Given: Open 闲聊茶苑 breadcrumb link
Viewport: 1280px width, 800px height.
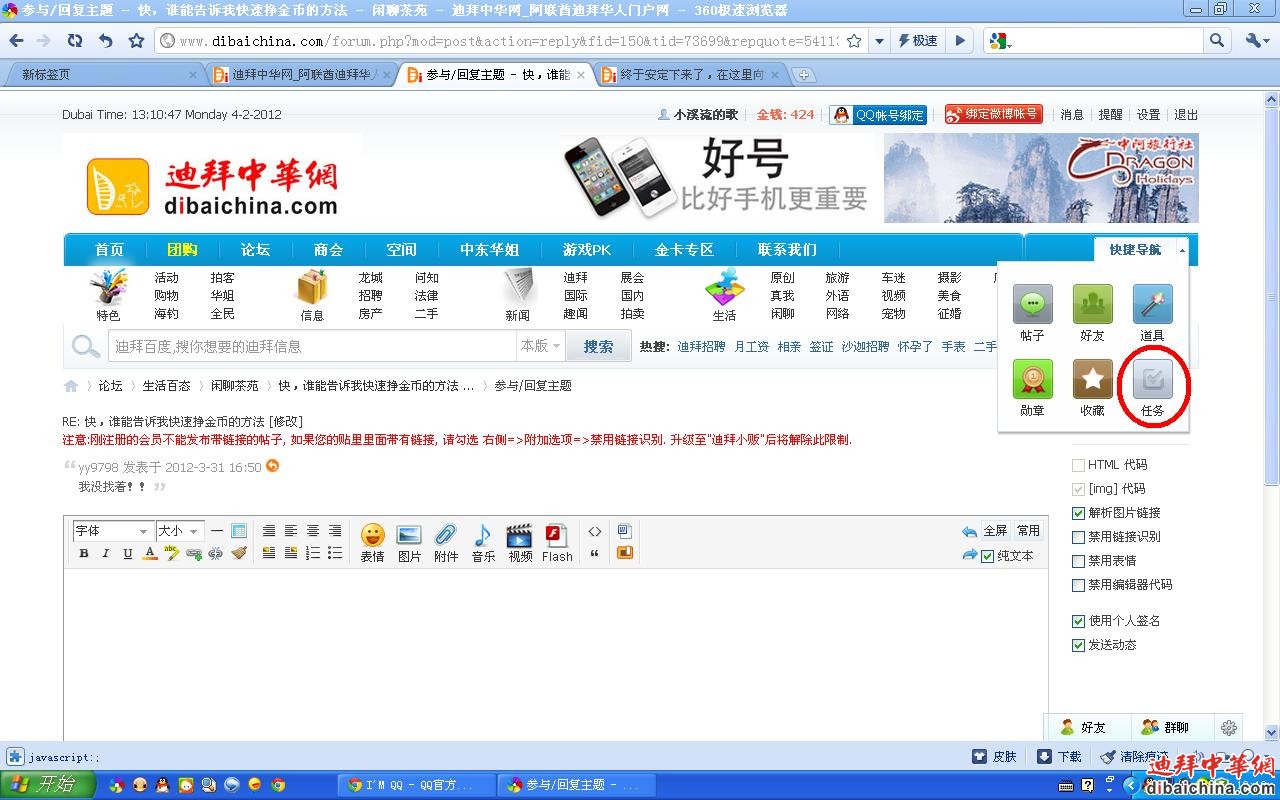Looking at the screenshot, I should [x=235, y=386].
